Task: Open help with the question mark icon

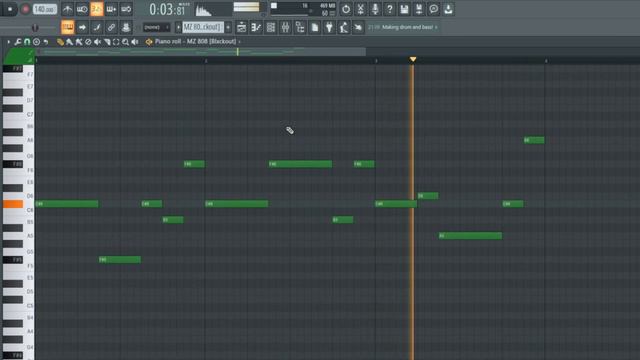Action: (x=389, y=9)
